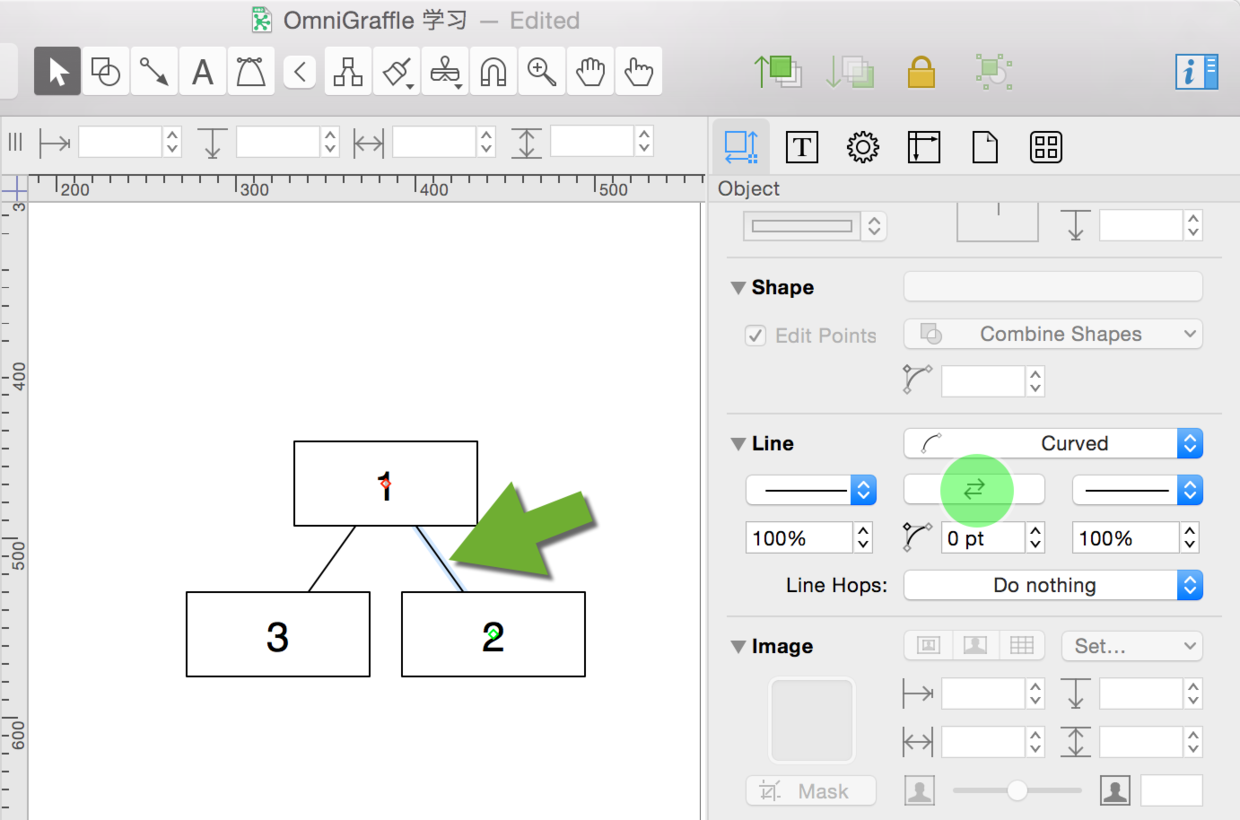Collapse the Image section triangle

click(x=738, y=647)
